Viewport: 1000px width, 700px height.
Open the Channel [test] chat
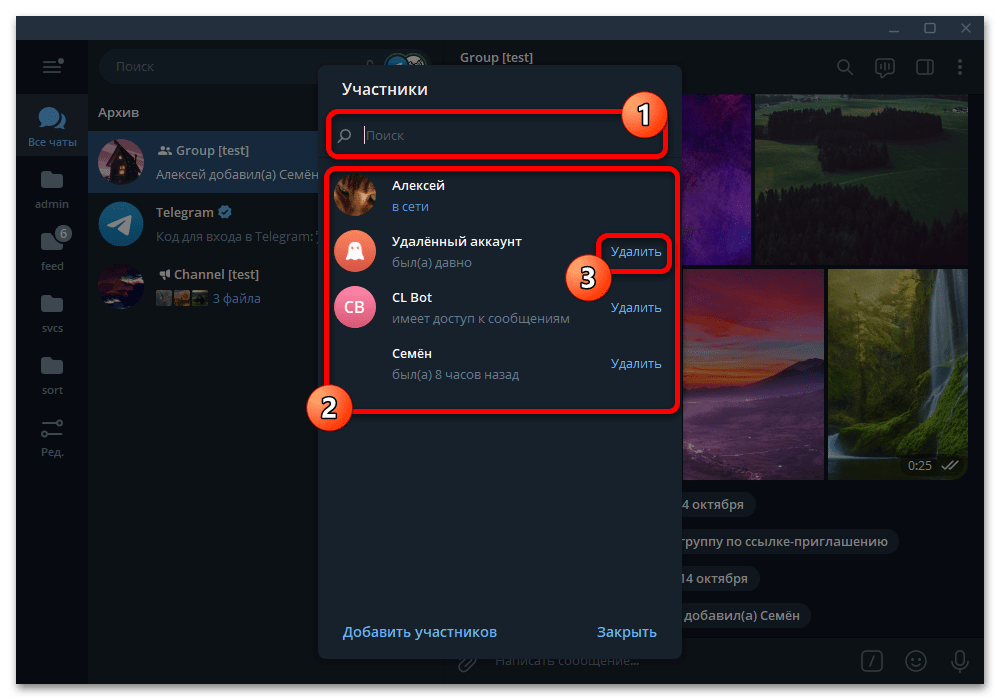click(203, 286)
